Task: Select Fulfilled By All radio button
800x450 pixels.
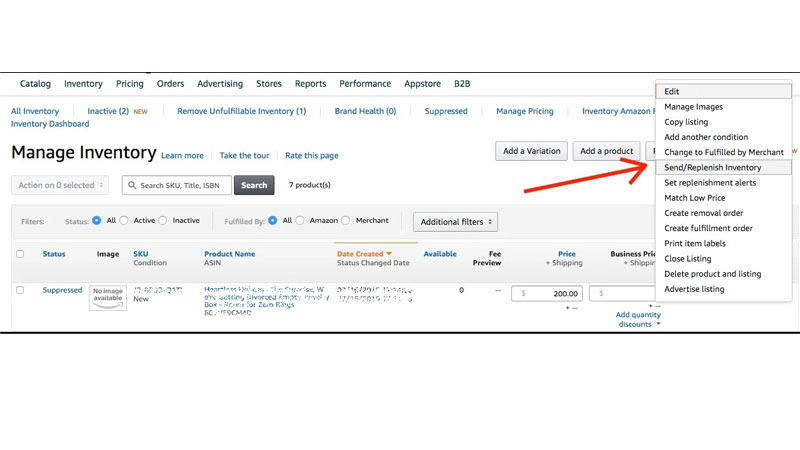Action: [272, 220]
